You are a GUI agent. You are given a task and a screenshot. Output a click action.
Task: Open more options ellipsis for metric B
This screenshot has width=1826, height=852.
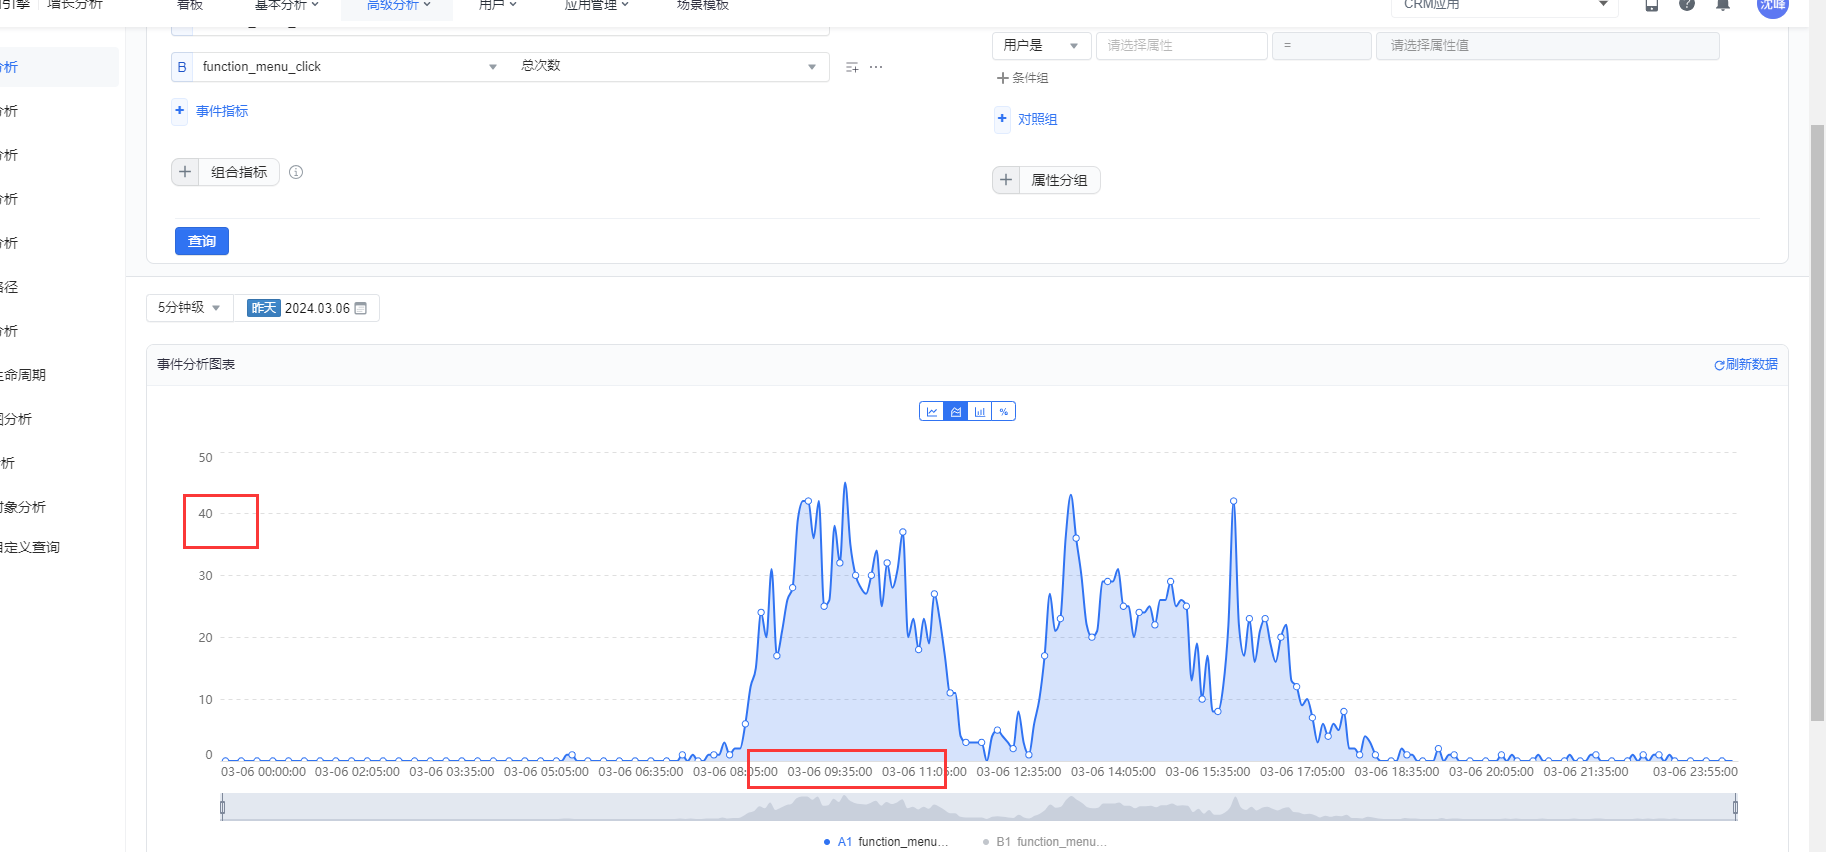(x=876, y=67)
